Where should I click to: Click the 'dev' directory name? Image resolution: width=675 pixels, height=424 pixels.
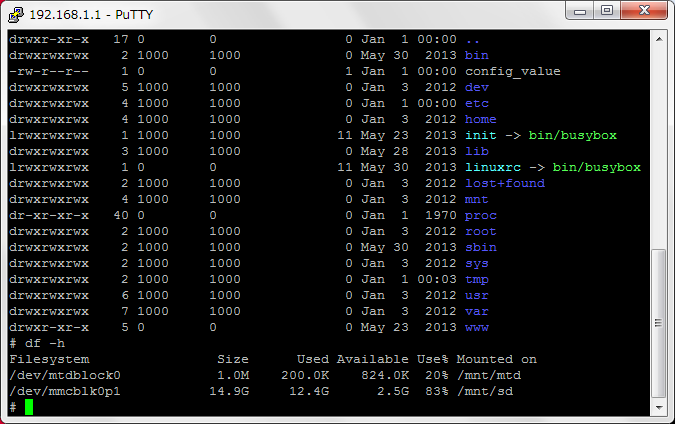[477, 87]
